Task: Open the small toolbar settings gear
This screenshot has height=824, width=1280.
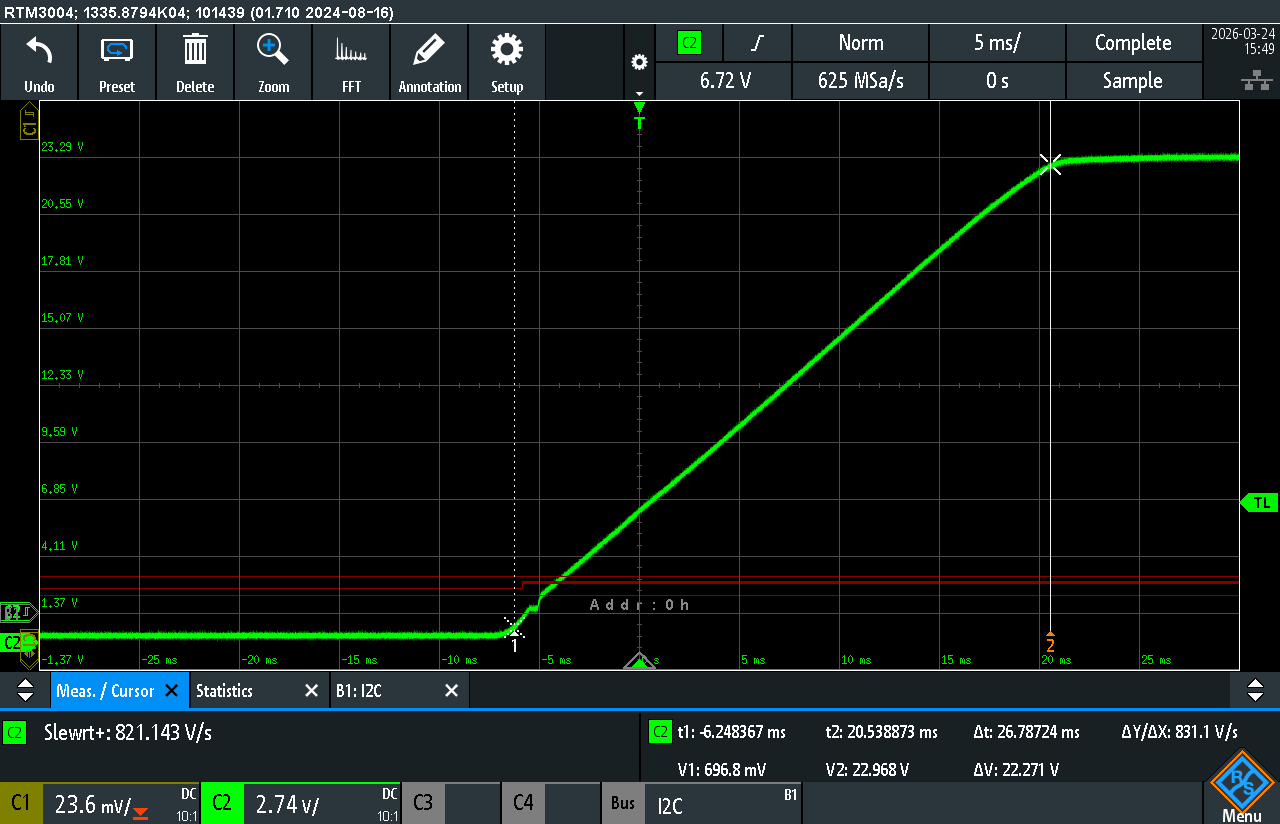Action: (x=639, y=62)
